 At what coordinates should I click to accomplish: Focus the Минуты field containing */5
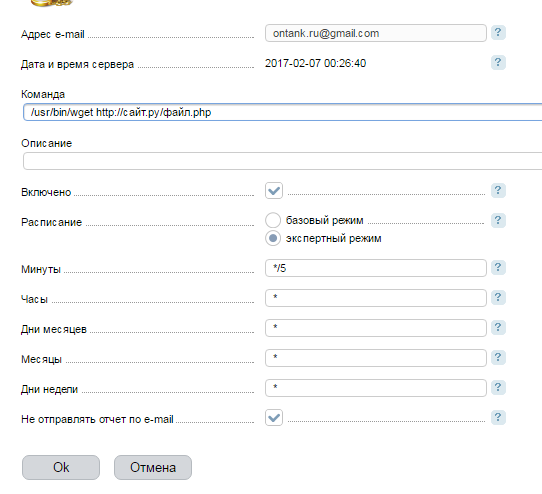point(376,268)
